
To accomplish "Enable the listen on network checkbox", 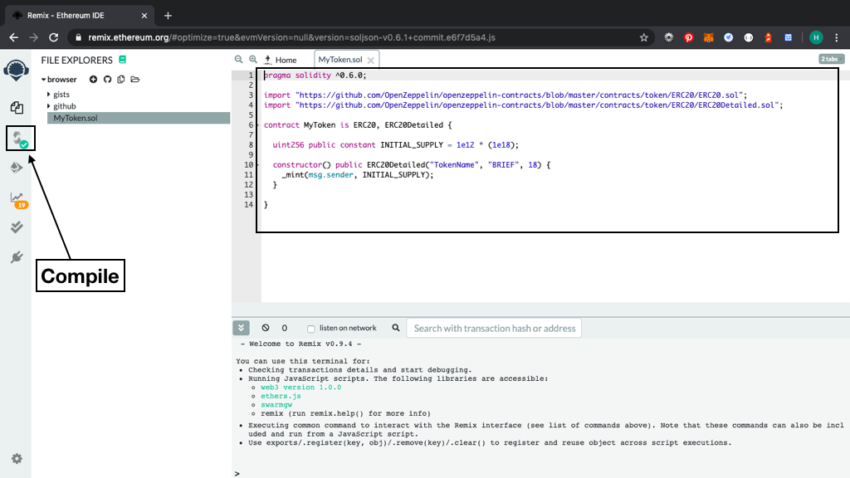I will click(x=311, y=329).
